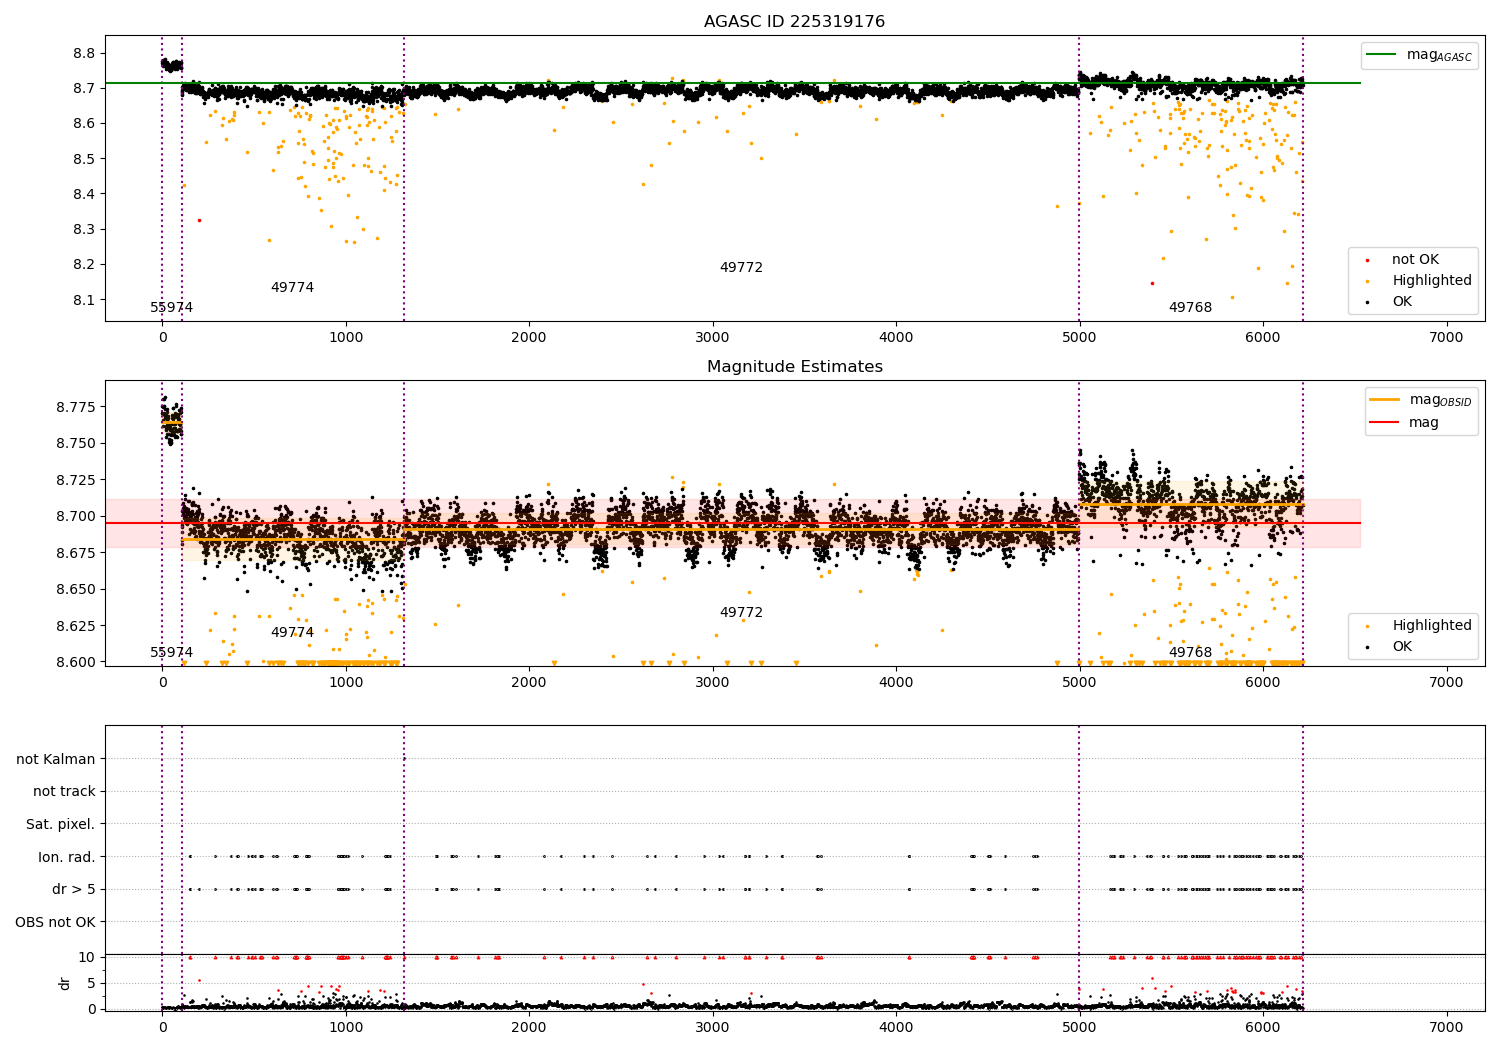Image resolution: width=1500 pixels, height=1050 pixels.
Task: Click the 'OBS not OK' axis label
Action: pos(56,922)
